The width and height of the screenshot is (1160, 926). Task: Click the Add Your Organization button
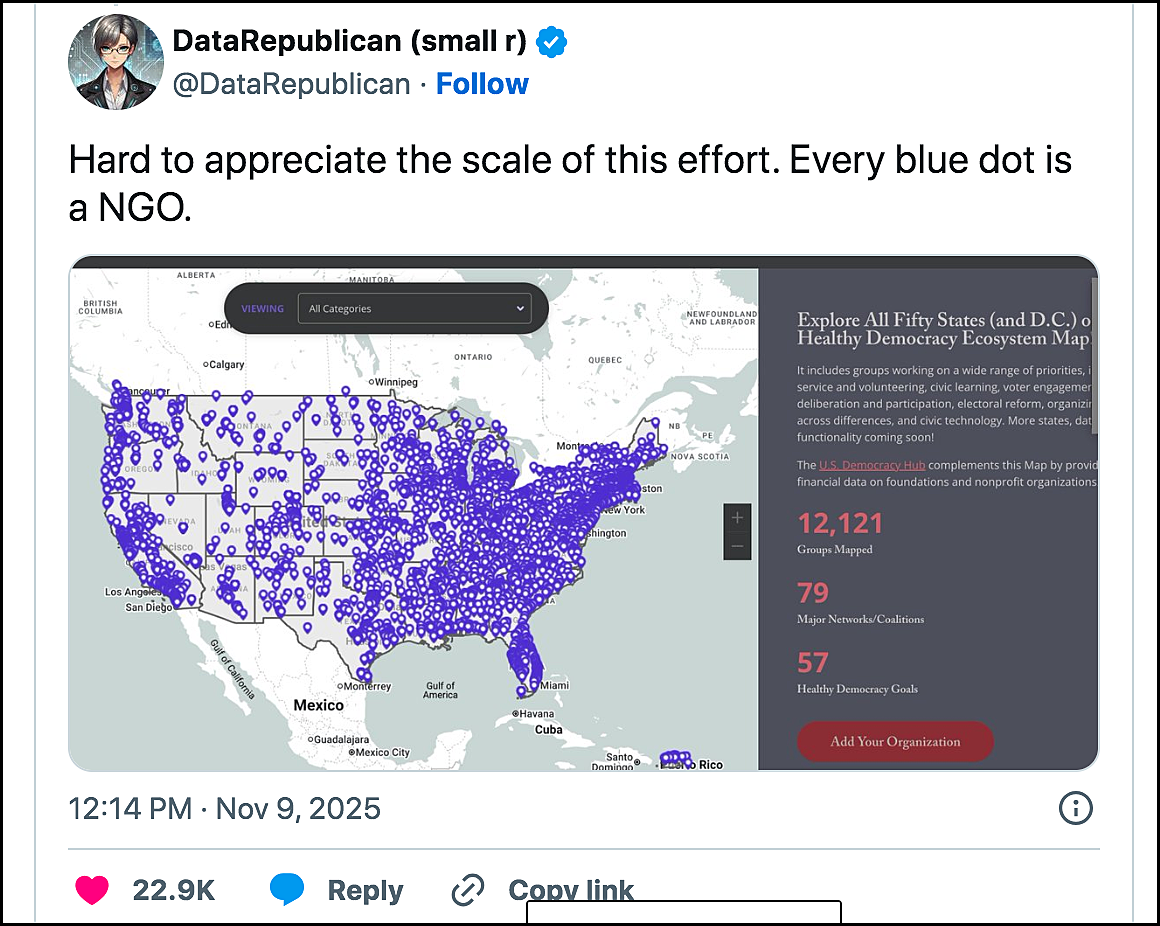point(895,741)
